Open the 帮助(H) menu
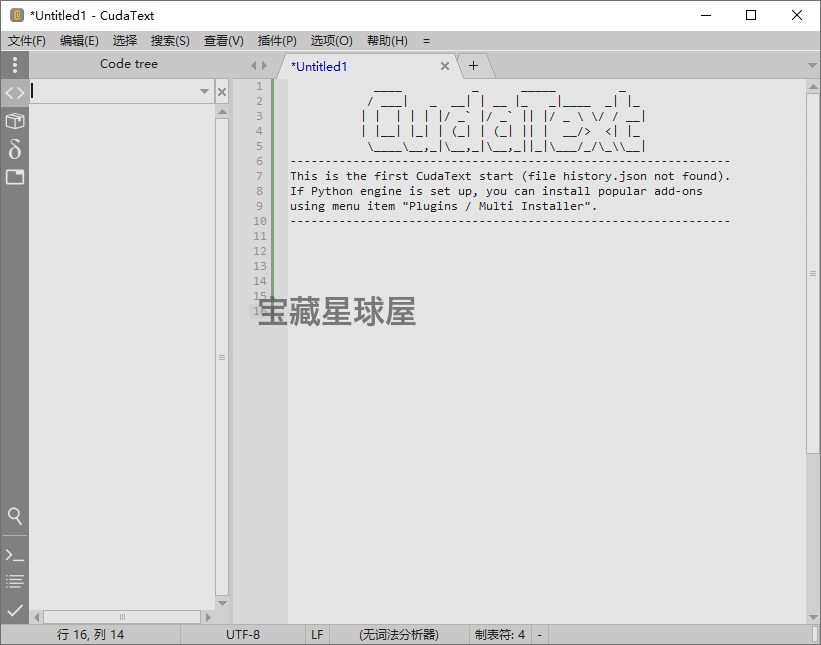821x645 pixels. pyautogui.click(x=387, y=41)
